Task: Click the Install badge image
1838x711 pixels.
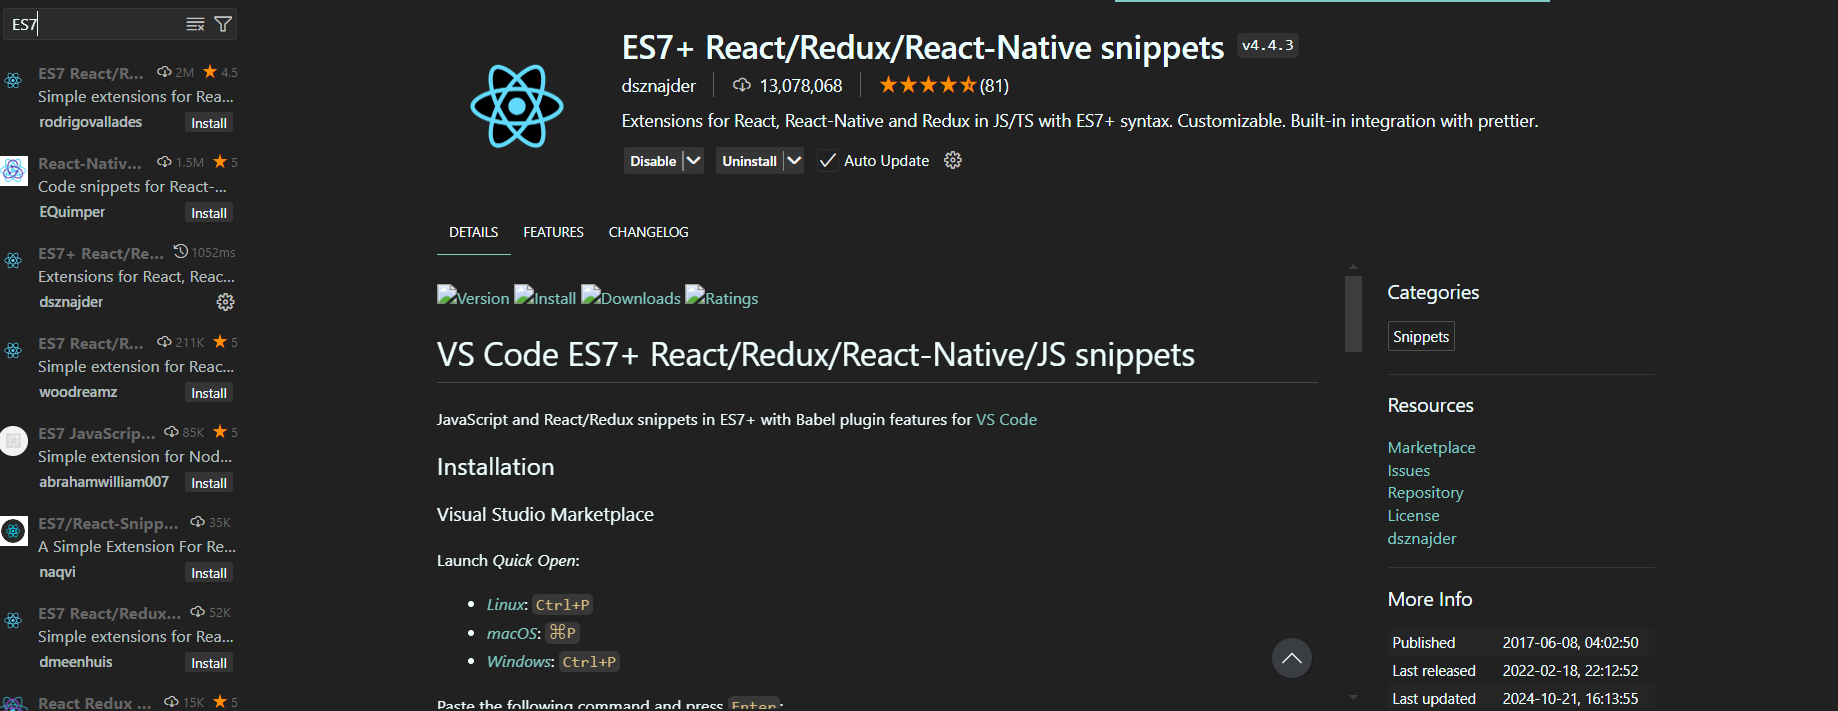Action: (545, 297)
